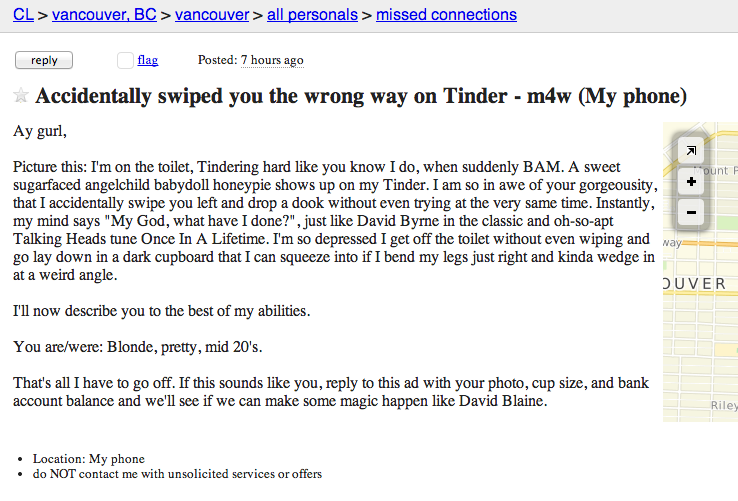Tick the flag checkbox

coord(125,60)
